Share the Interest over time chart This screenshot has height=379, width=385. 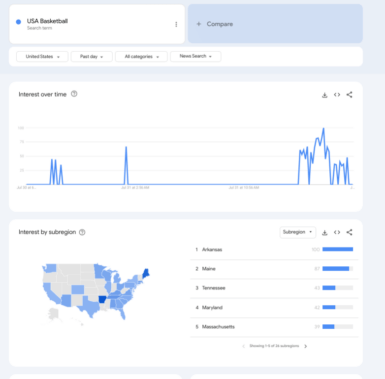[x=349, y=95]
